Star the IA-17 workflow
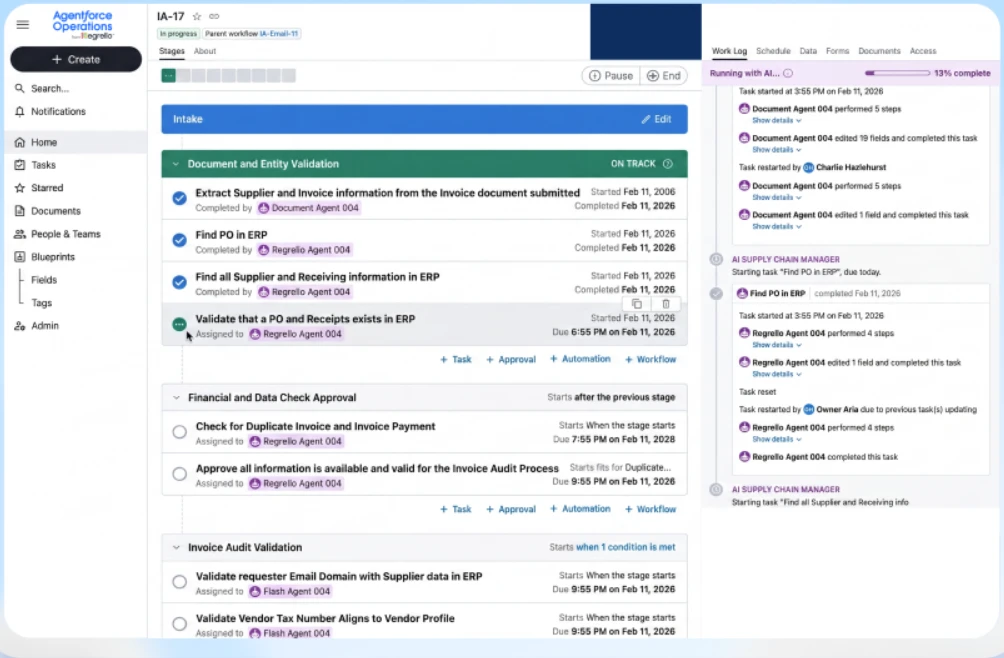This screenshot has width=1004, height=658. (197, 17)
